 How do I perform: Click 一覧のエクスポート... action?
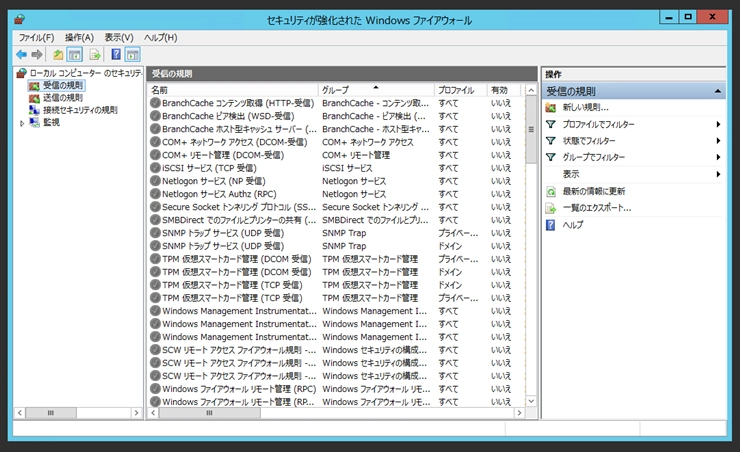click(597, 208)
